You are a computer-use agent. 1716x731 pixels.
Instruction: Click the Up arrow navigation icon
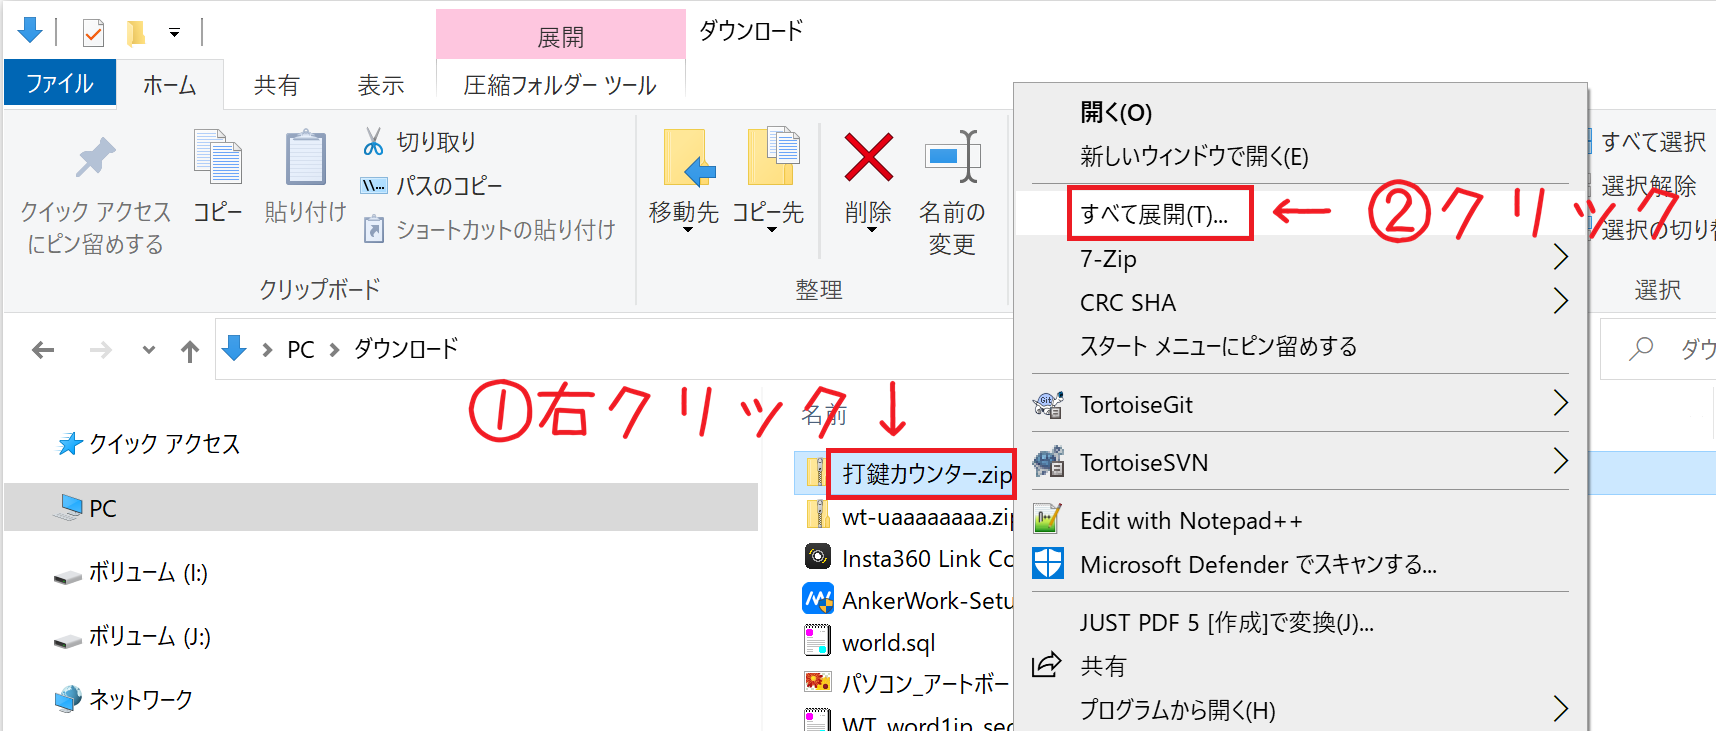190,350
